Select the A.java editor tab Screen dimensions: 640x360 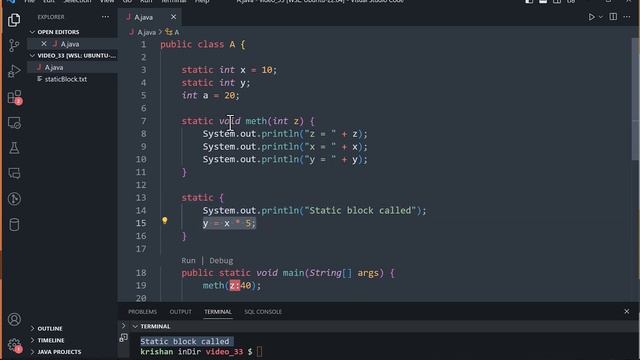click(x=143, y=17)
